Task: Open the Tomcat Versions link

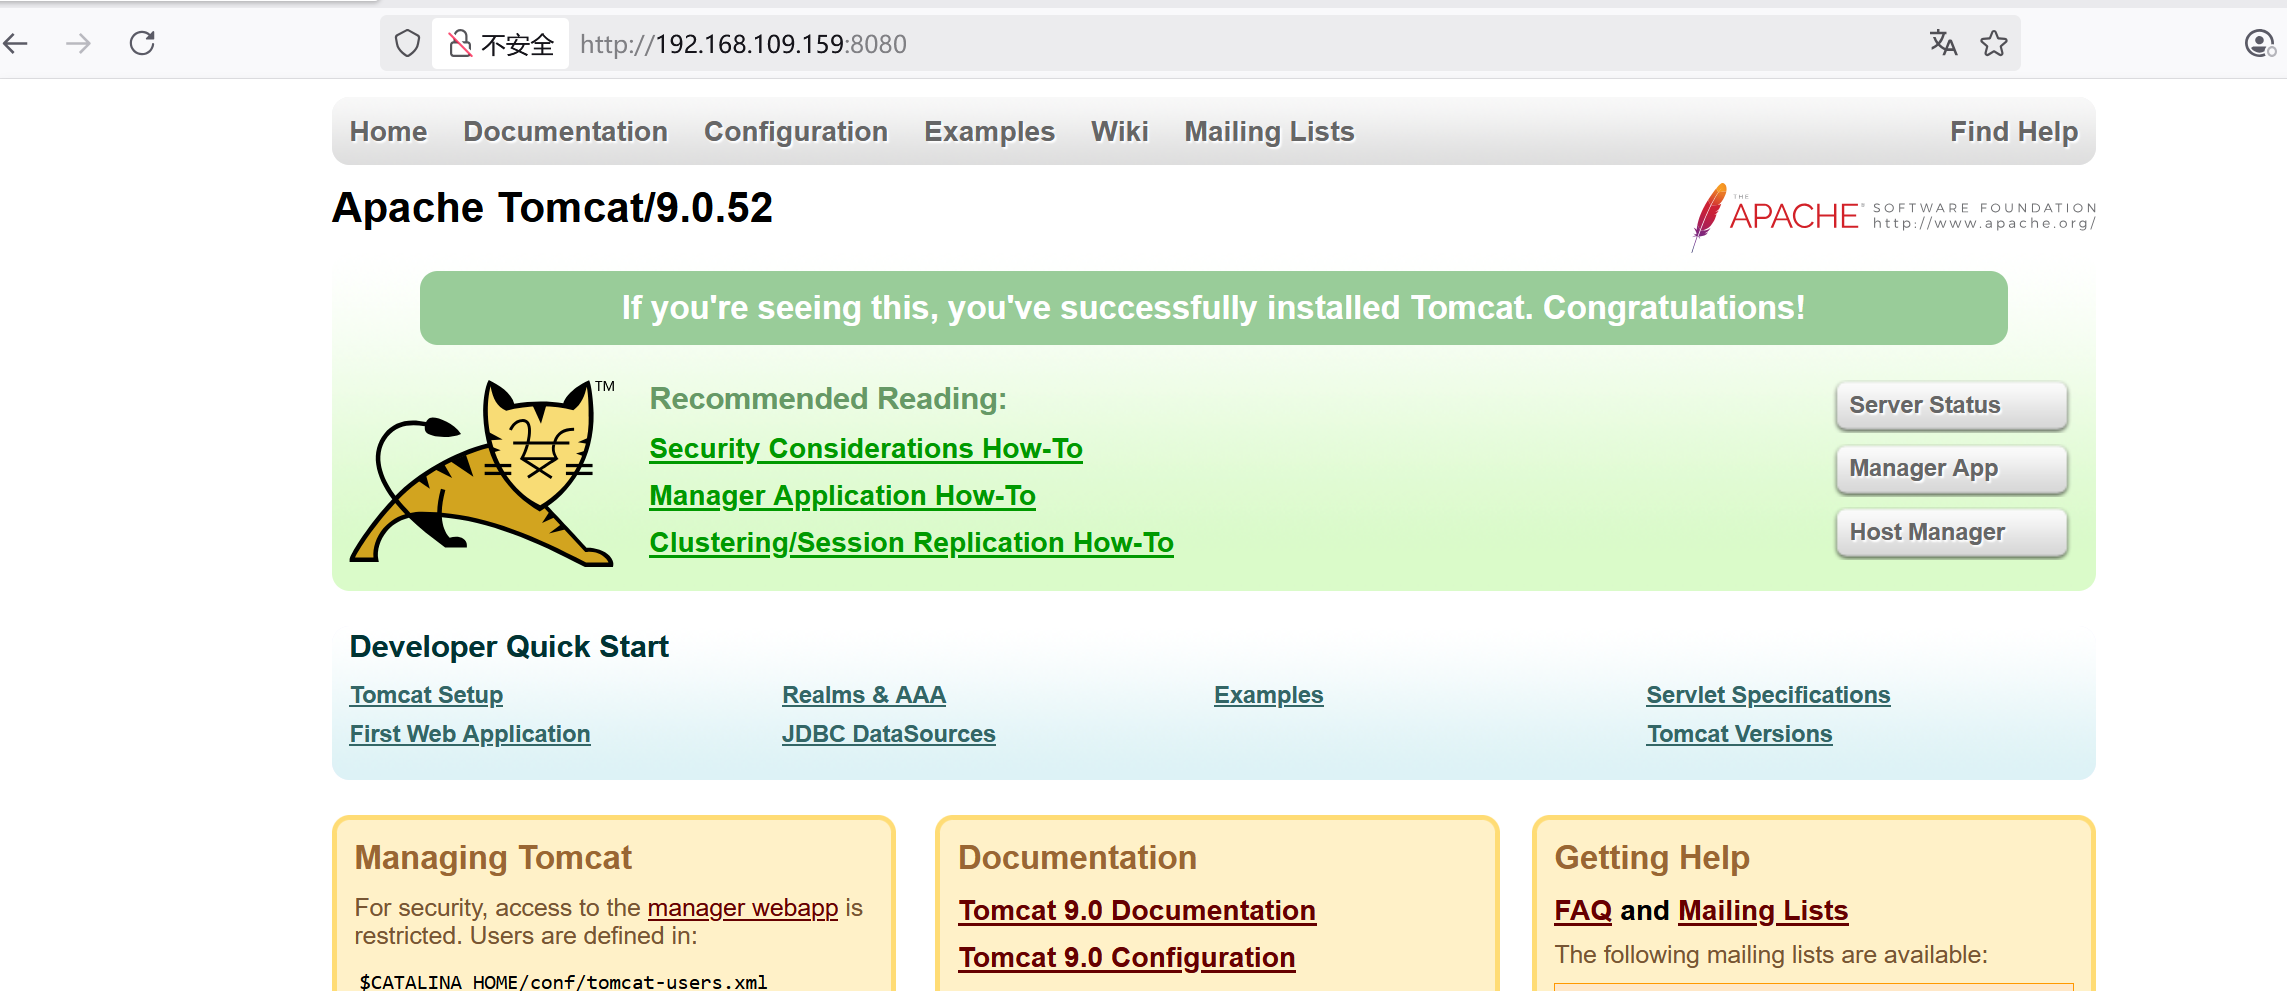Action: tap(1739, 734)
